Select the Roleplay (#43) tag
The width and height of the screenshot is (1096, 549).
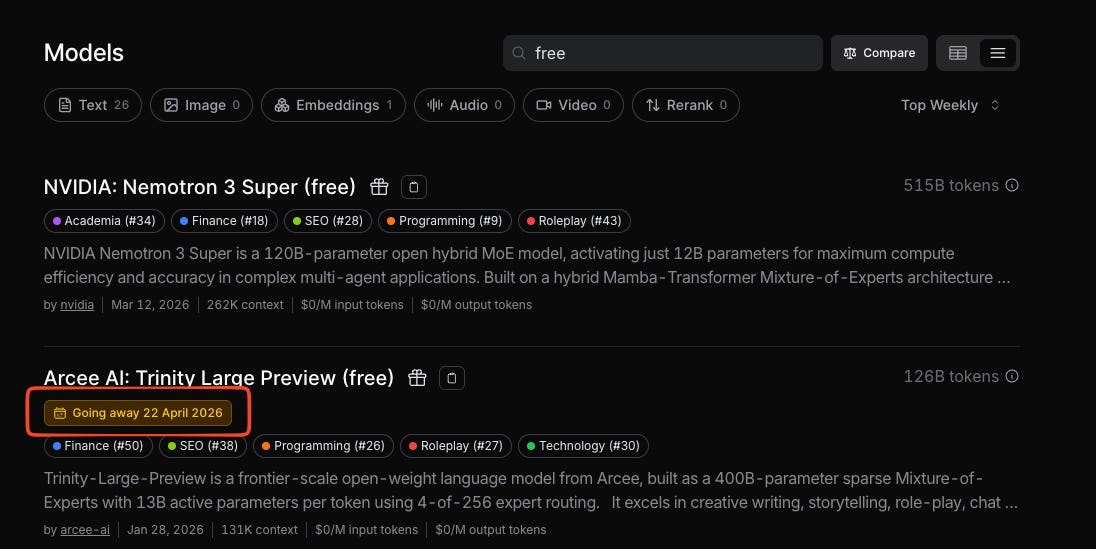pyautogui.click(x=574, y=221)
